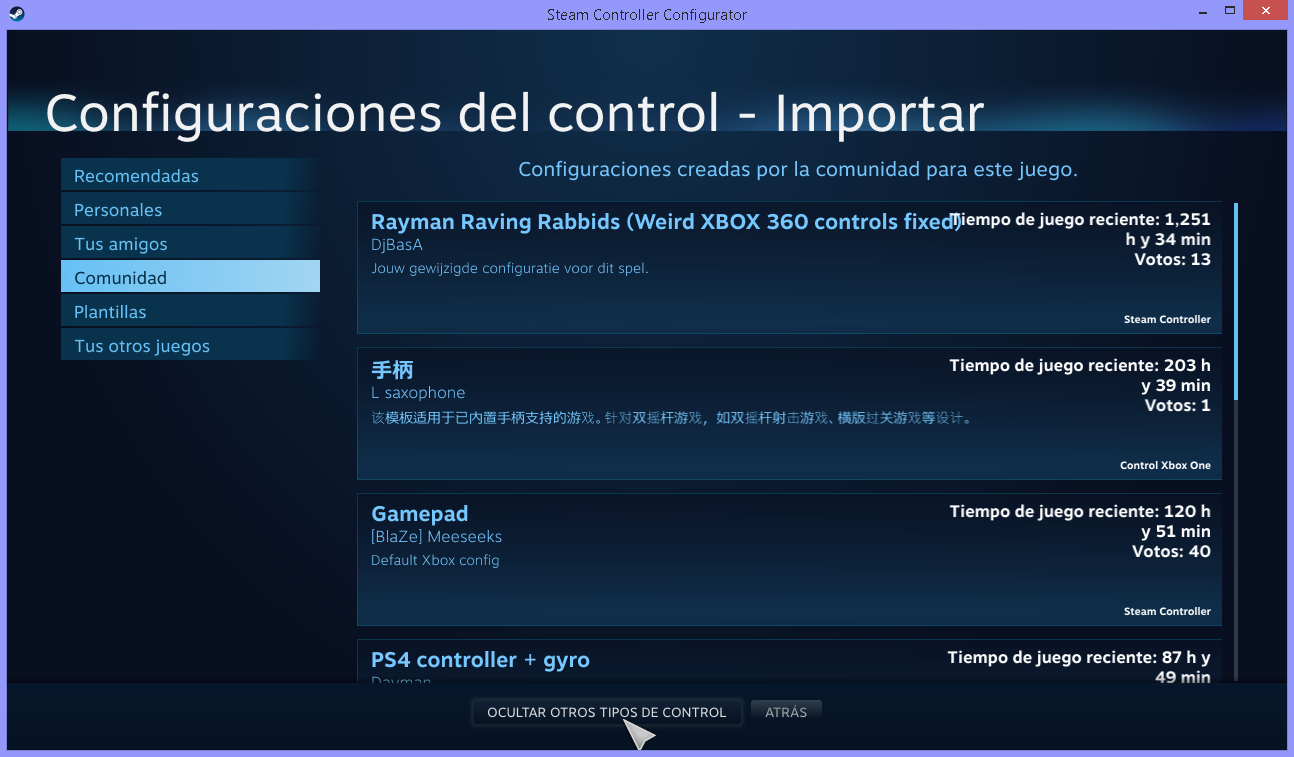Go back with the Atrás button
The width and height of the screenshot is (1294, 757).
[x=786, y=712]
